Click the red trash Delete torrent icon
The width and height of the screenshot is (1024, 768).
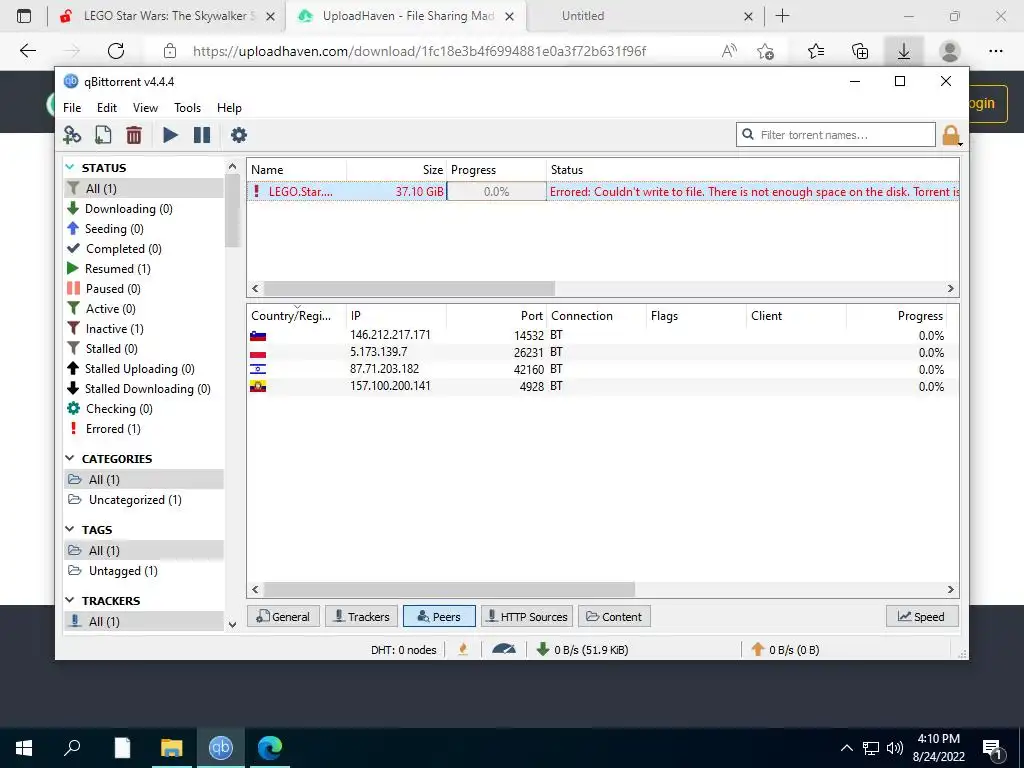[134, 135]
